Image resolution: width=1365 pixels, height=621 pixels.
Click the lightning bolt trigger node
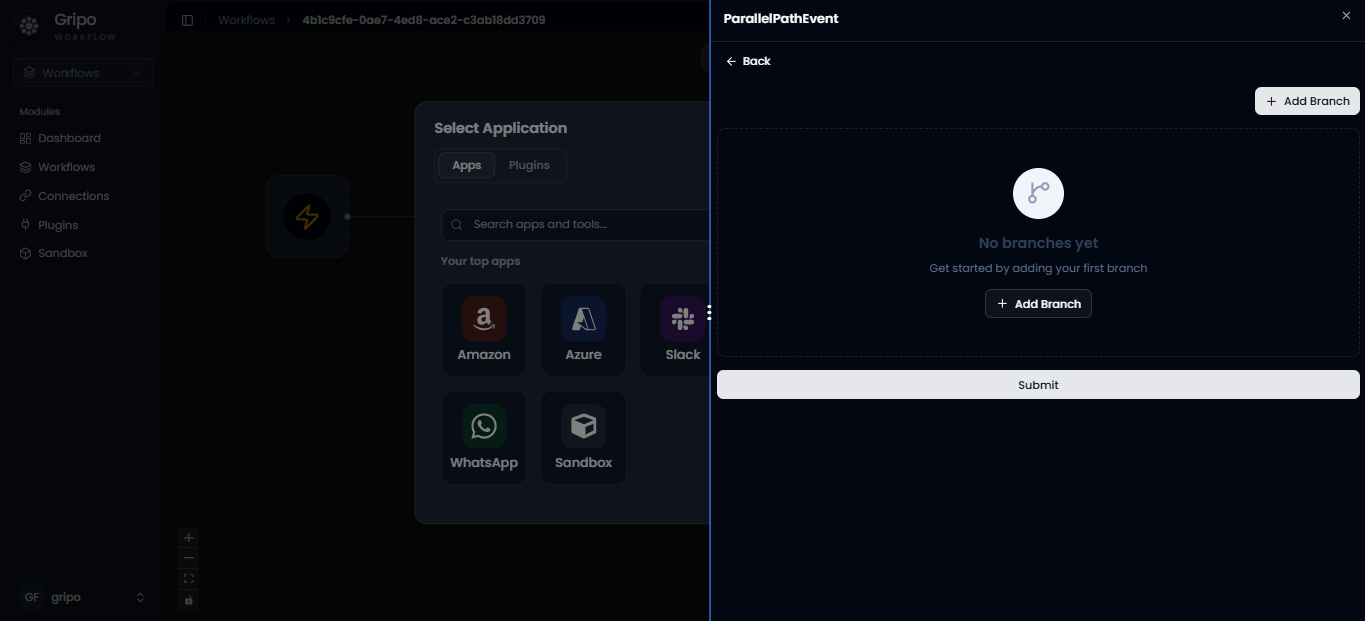(x=307, y=217)
